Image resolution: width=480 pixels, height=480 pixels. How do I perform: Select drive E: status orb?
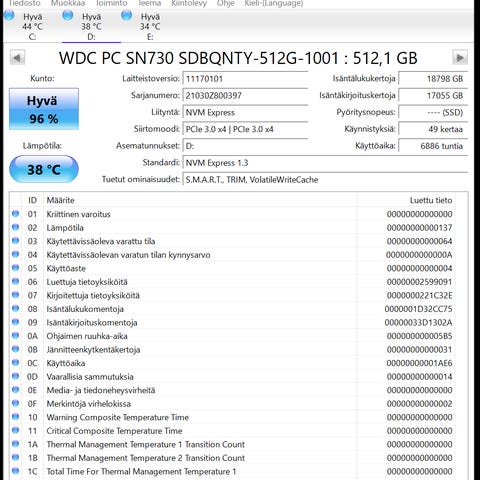(x=127, y=15)
